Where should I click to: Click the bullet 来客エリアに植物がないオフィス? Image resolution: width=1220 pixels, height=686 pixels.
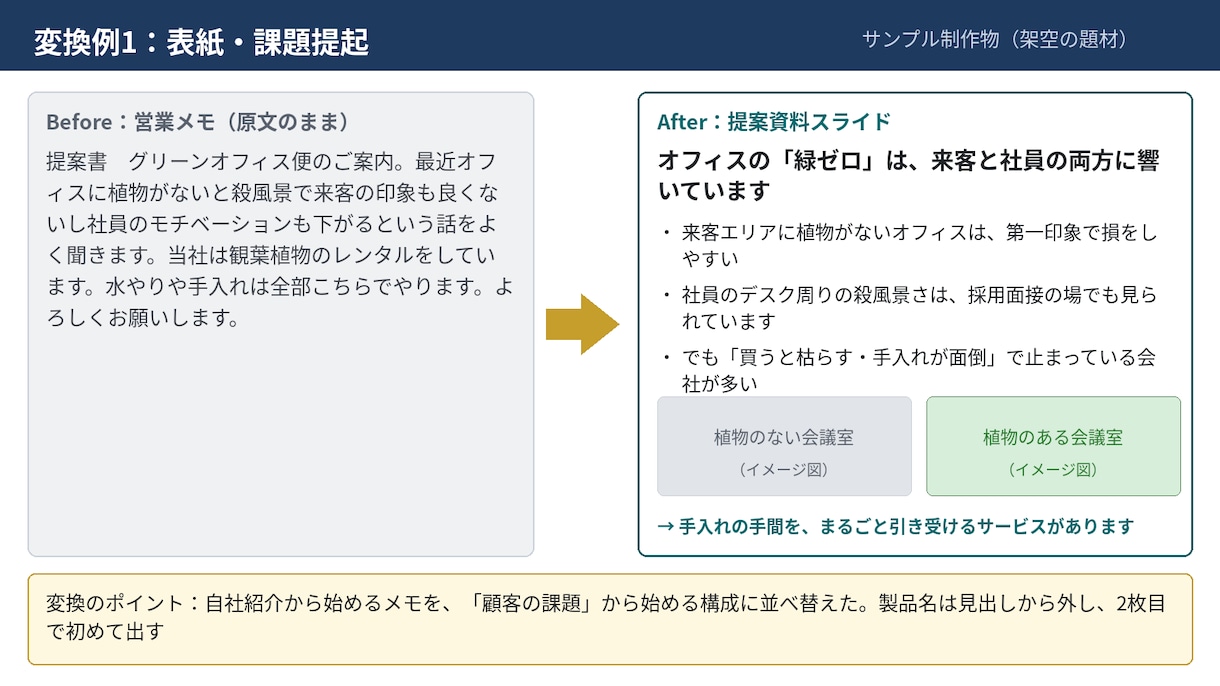(x=908, y=246)
